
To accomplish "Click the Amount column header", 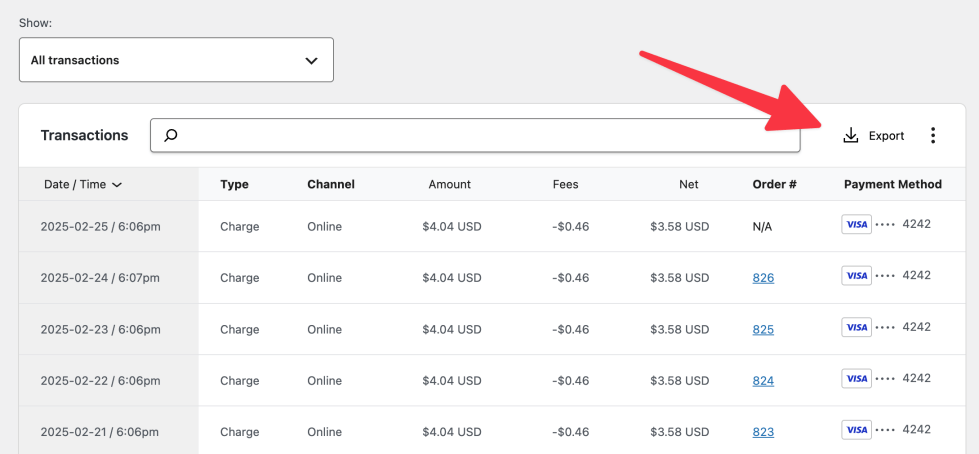I will (x=449, y=184).
